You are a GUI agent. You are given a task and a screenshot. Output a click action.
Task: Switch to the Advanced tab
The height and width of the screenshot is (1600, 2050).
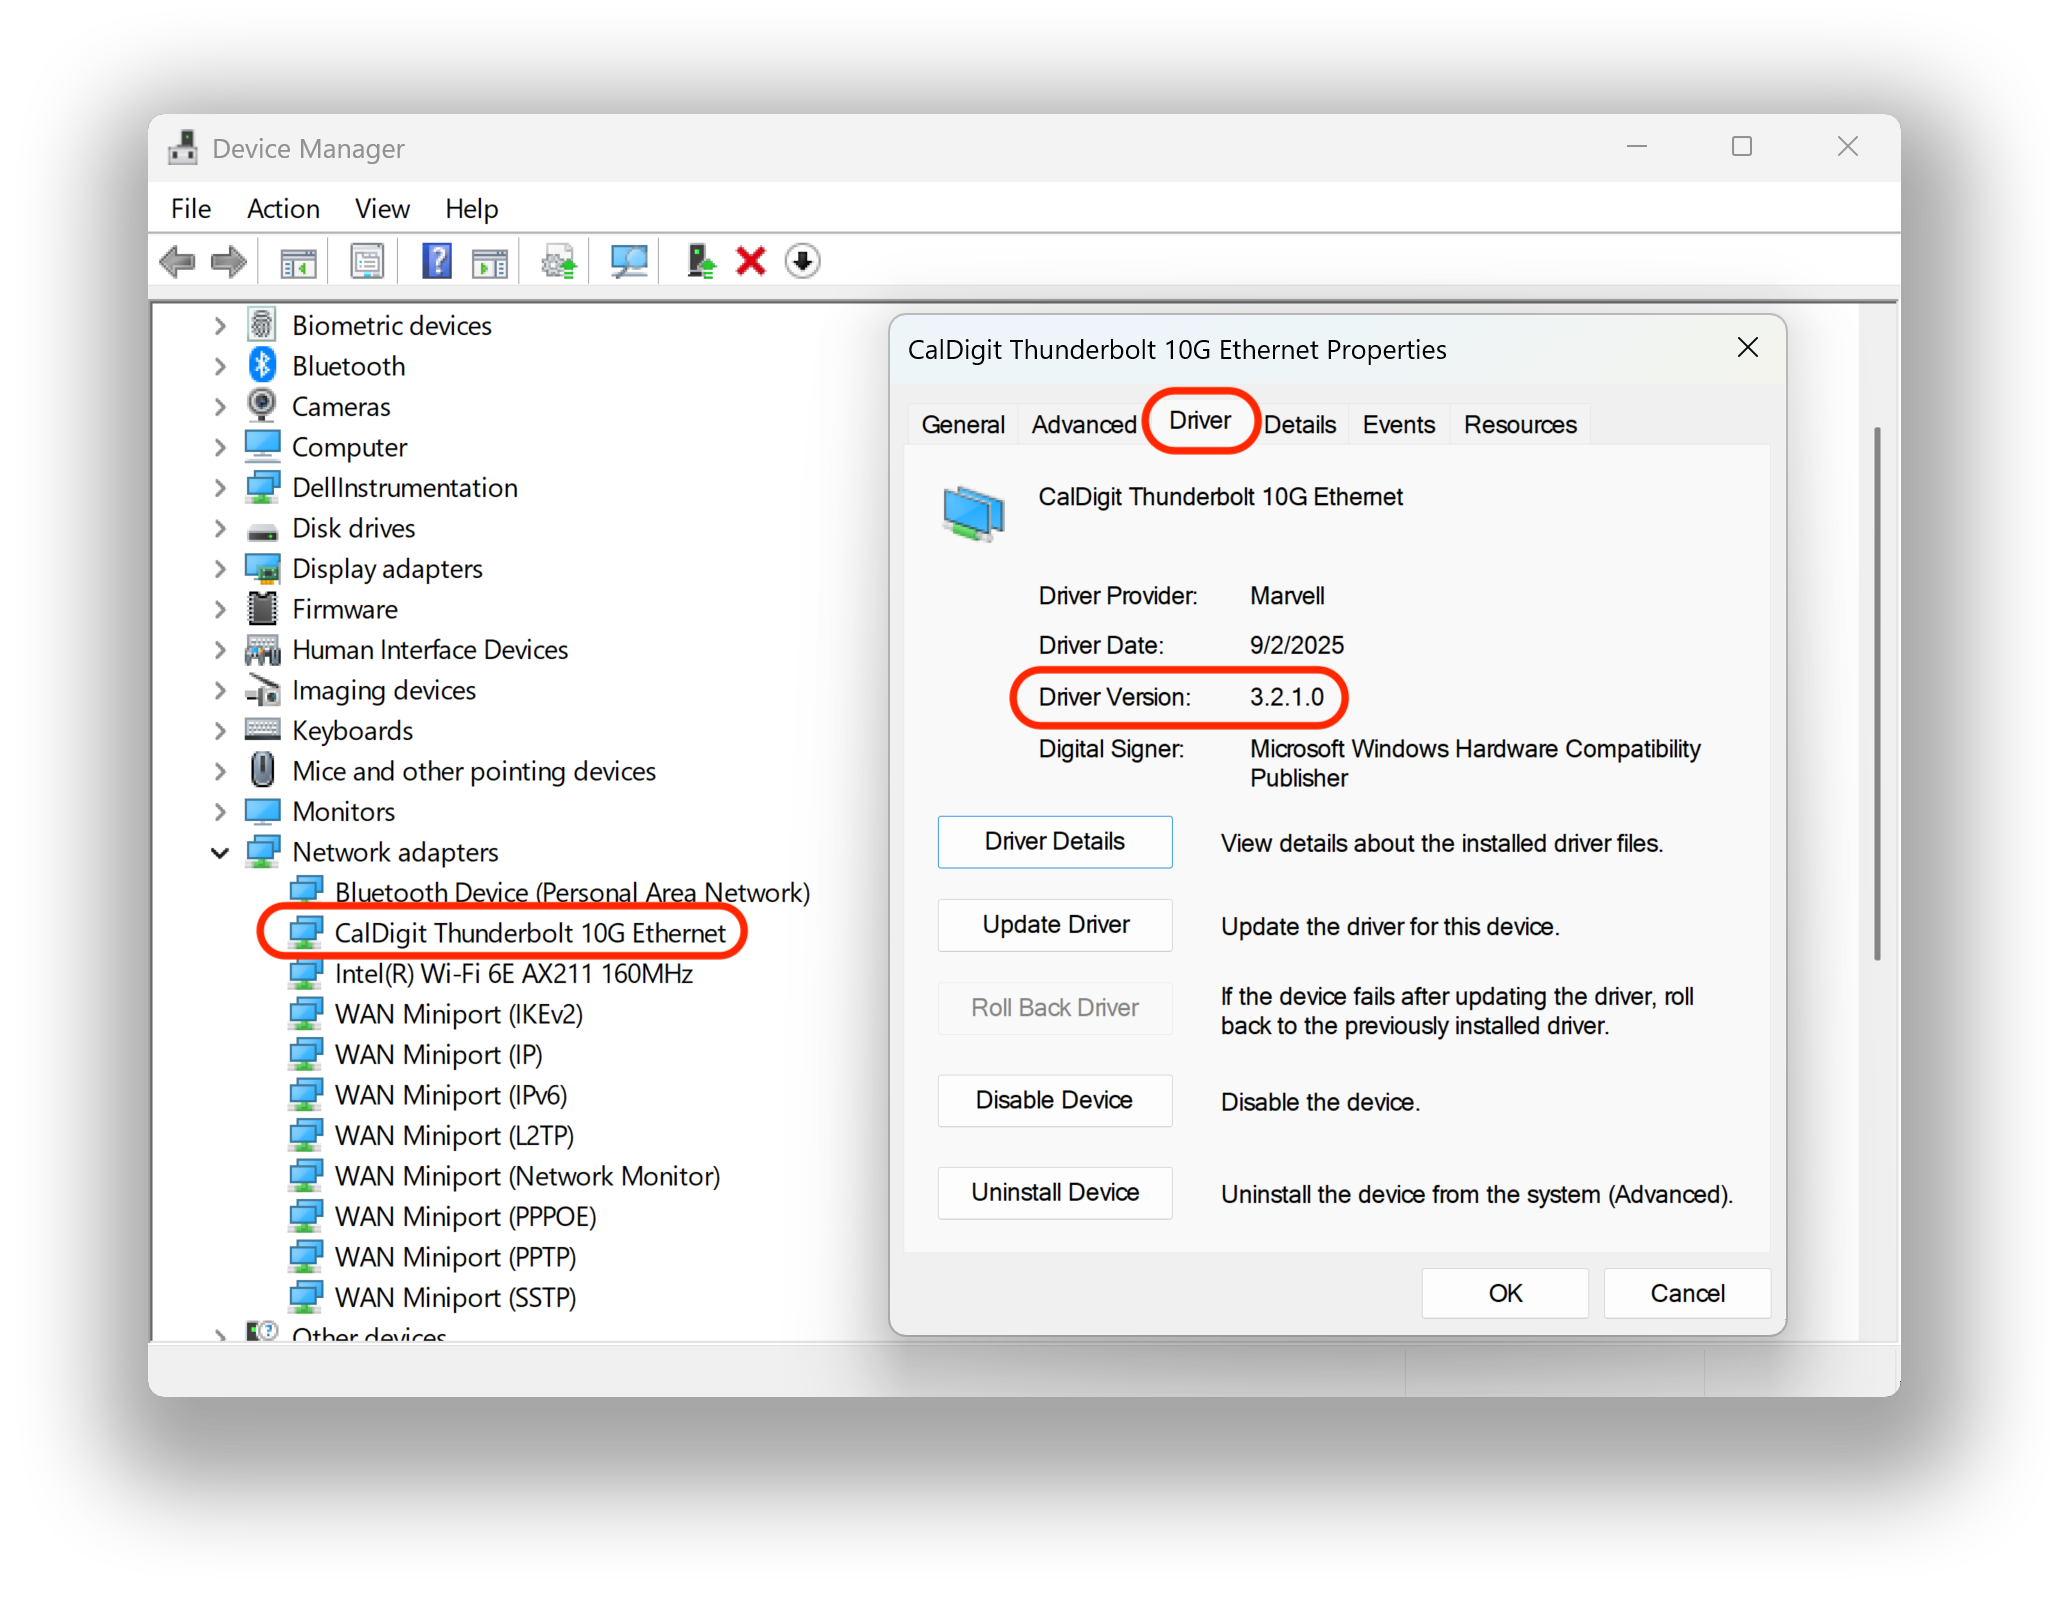[1083, 425]
